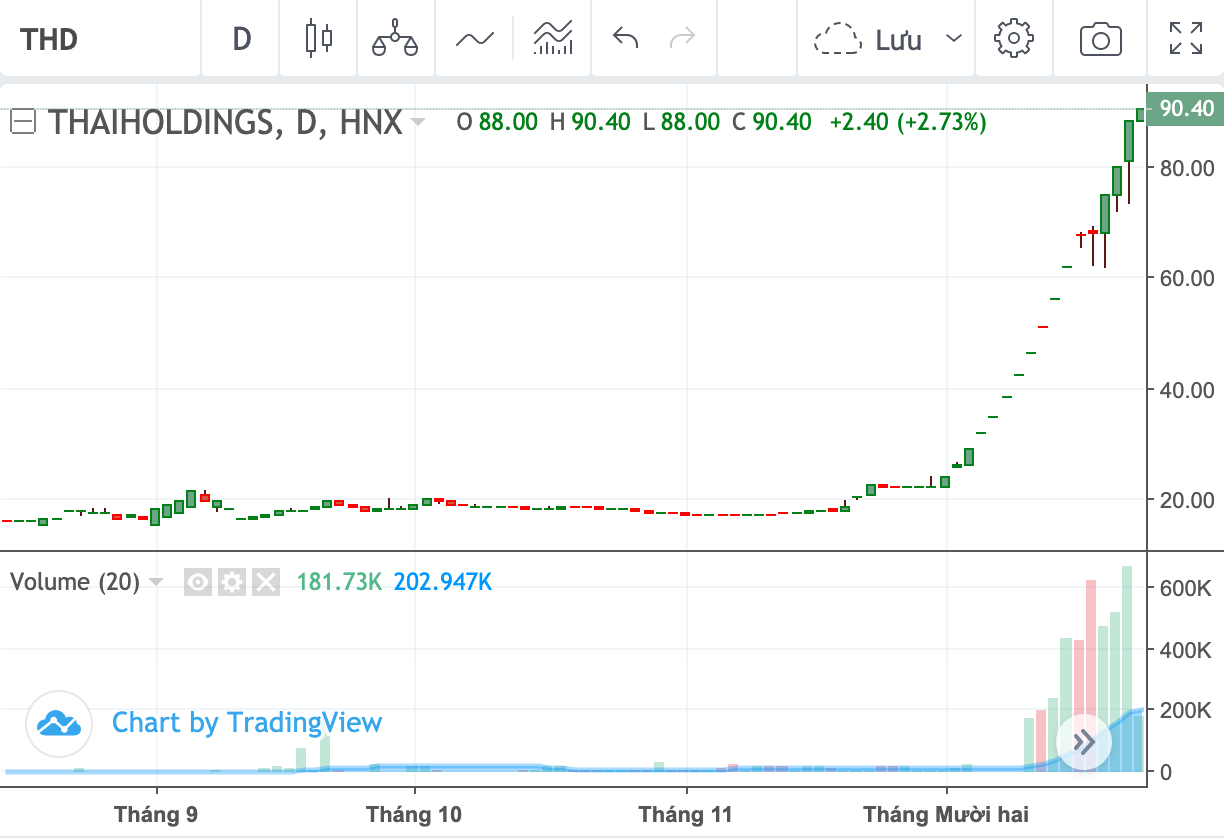Click the 40.00 price axis label
The width and height of the screenshot is (1224, 840).
tap(1187, 389)
